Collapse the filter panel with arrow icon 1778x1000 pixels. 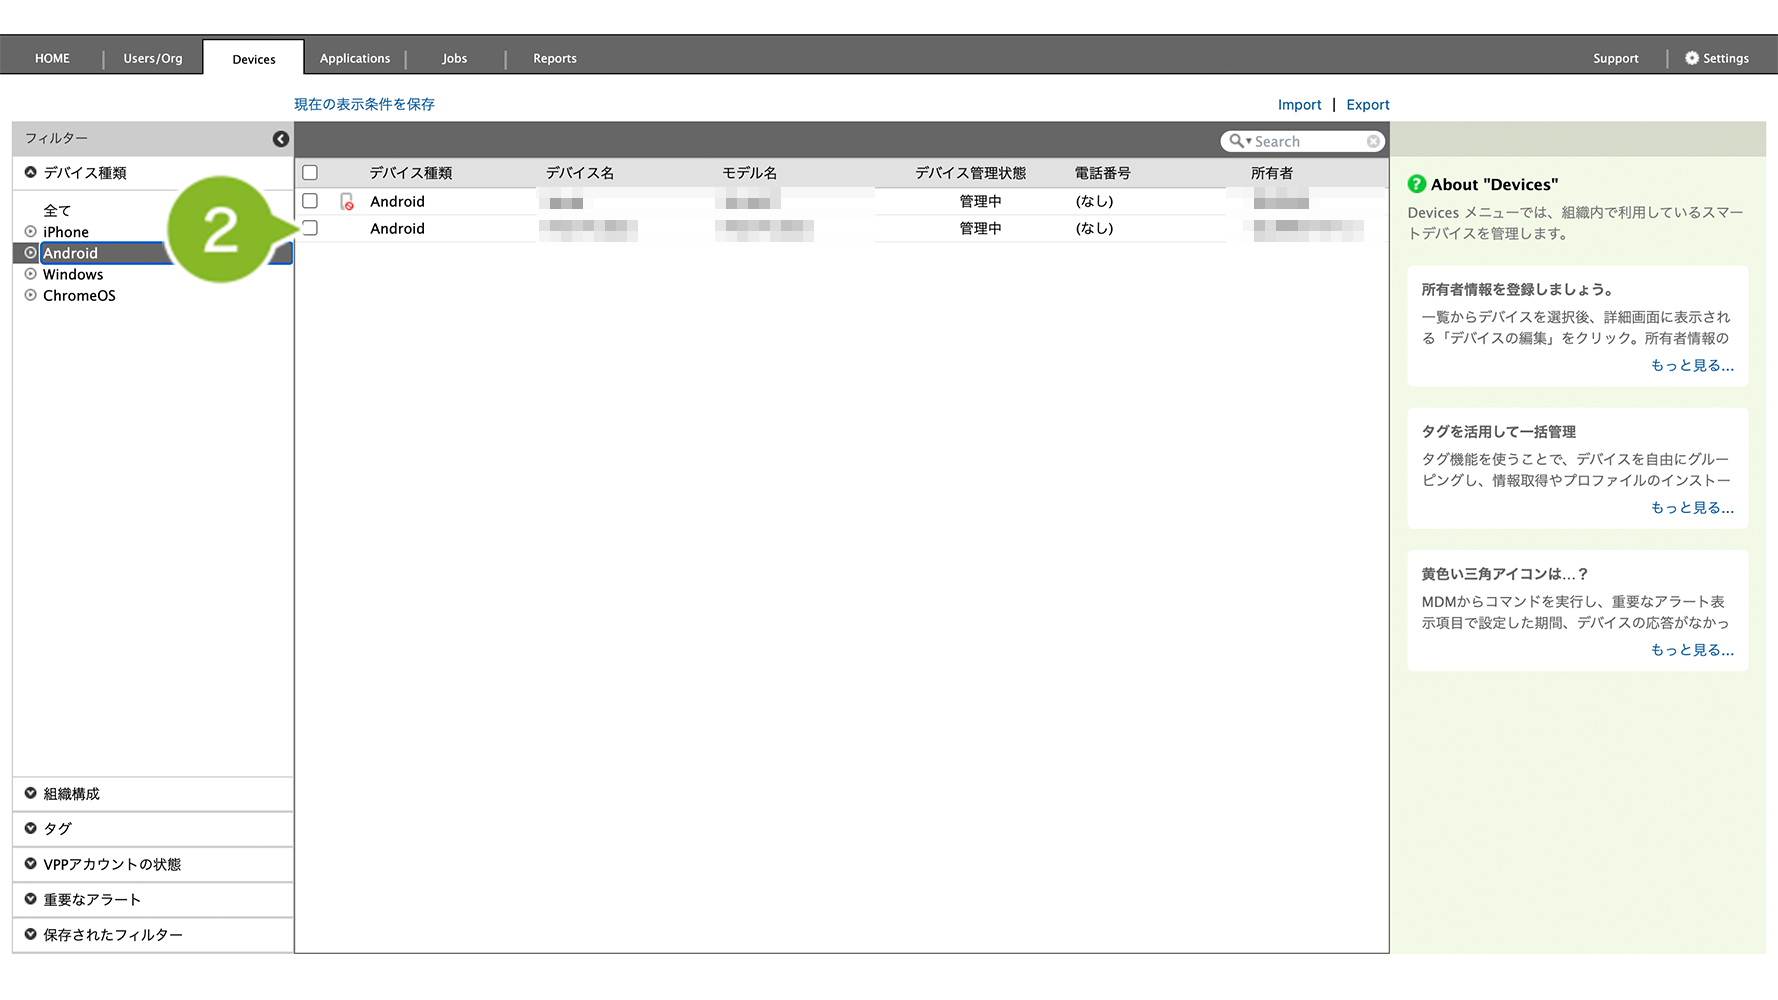(281, 139)
